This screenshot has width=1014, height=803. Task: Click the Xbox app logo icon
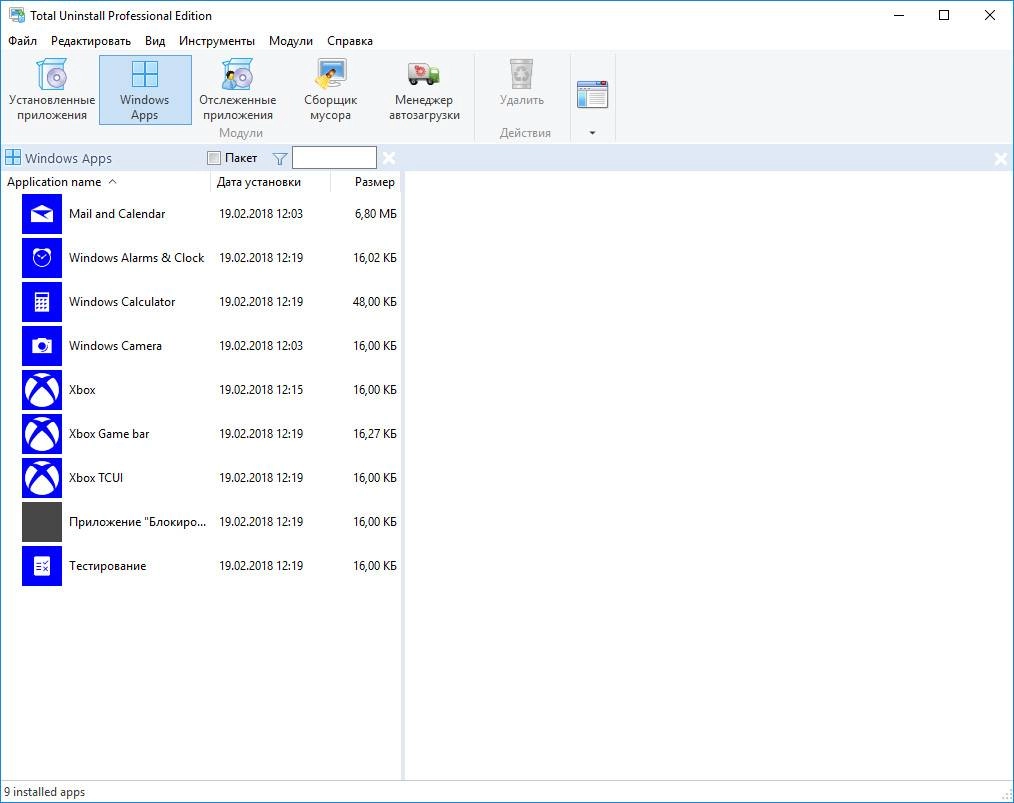point(42,390)
